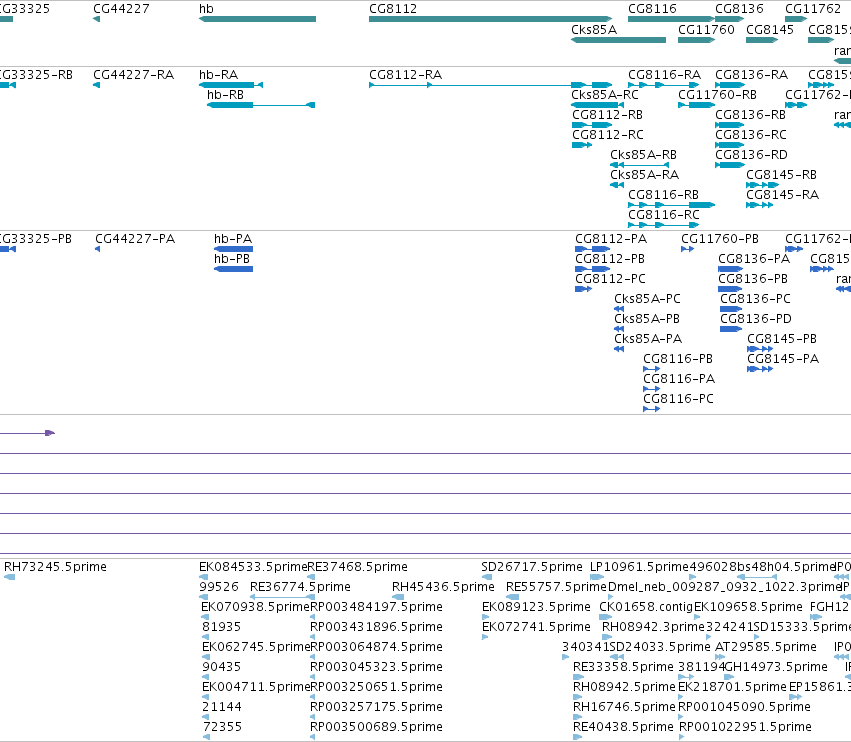Click the EK089123.5prime EST label
The height and width of the screenshot is (742, 851).
(536, 607)
